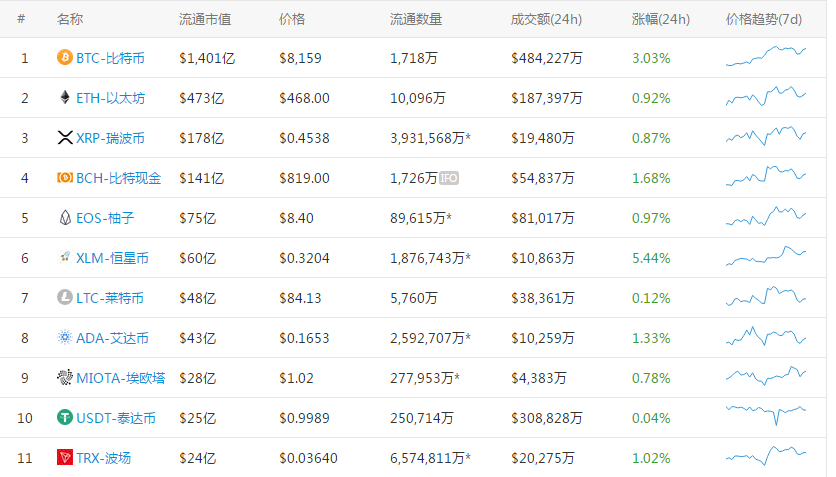
Task: Click the XRP logo icon
Action: point(65,138)
